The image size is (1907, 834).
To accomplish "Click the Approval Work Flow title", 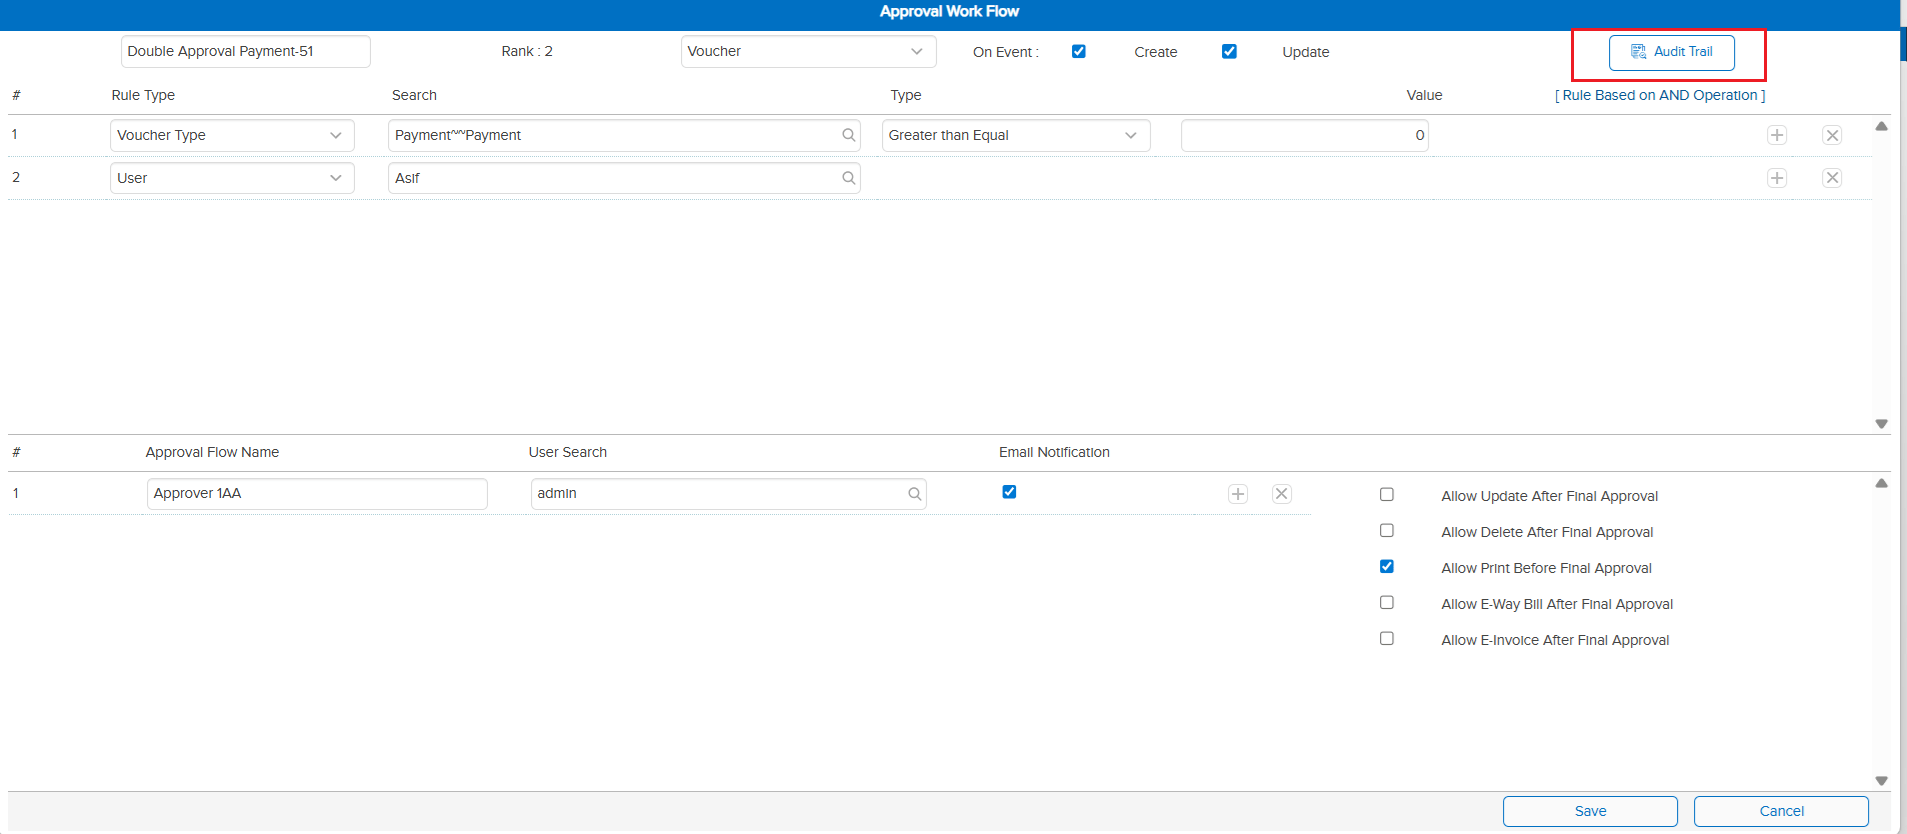I will [949, 11].
